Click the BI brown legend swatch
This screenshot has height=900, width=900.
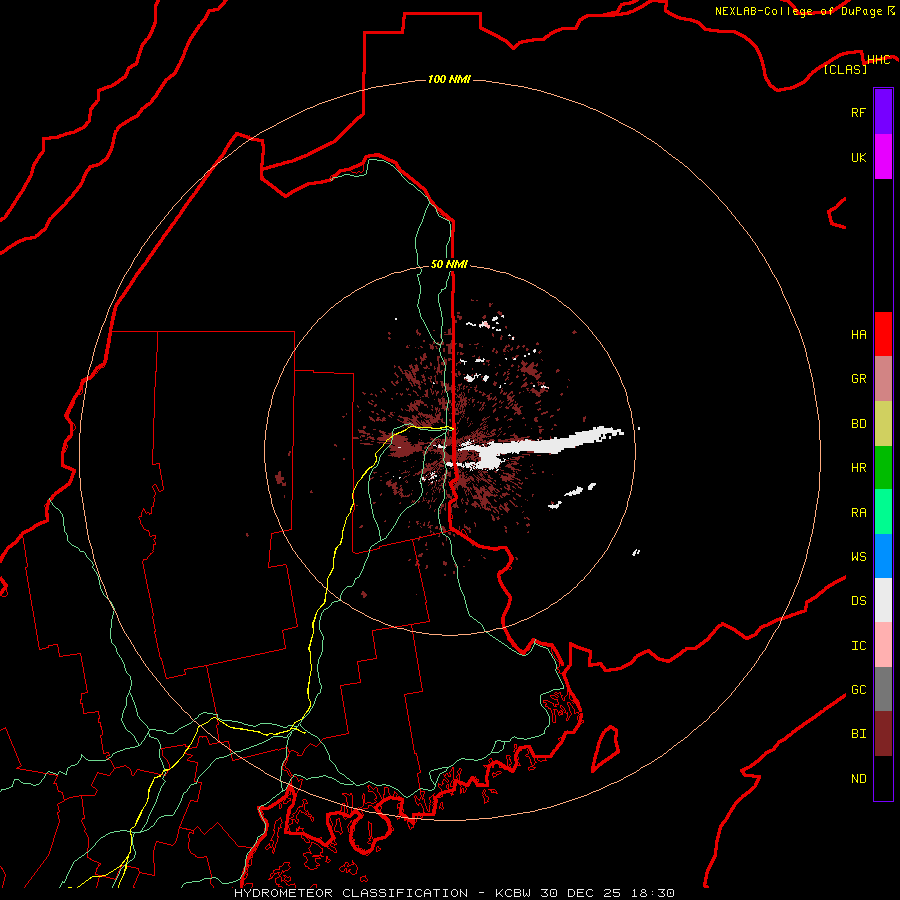(x=883, y=734)
